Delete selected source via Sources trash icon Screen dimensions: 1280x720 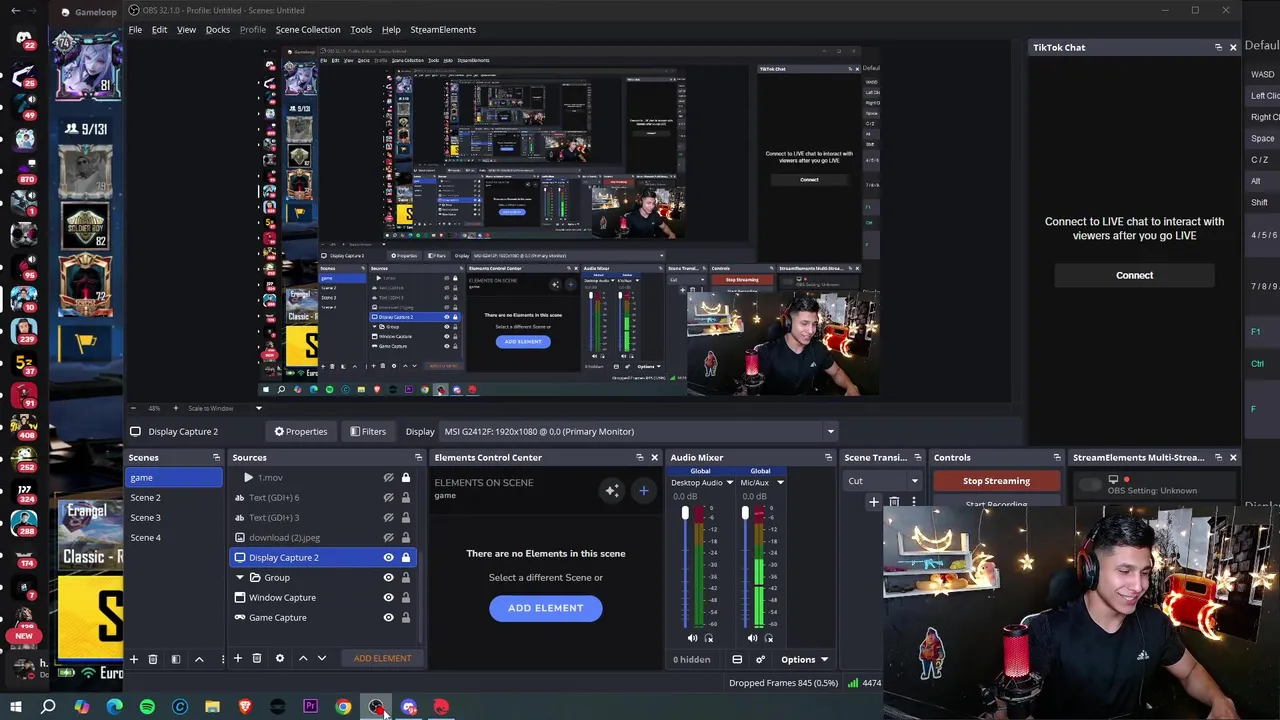click(x=257, y=658)
